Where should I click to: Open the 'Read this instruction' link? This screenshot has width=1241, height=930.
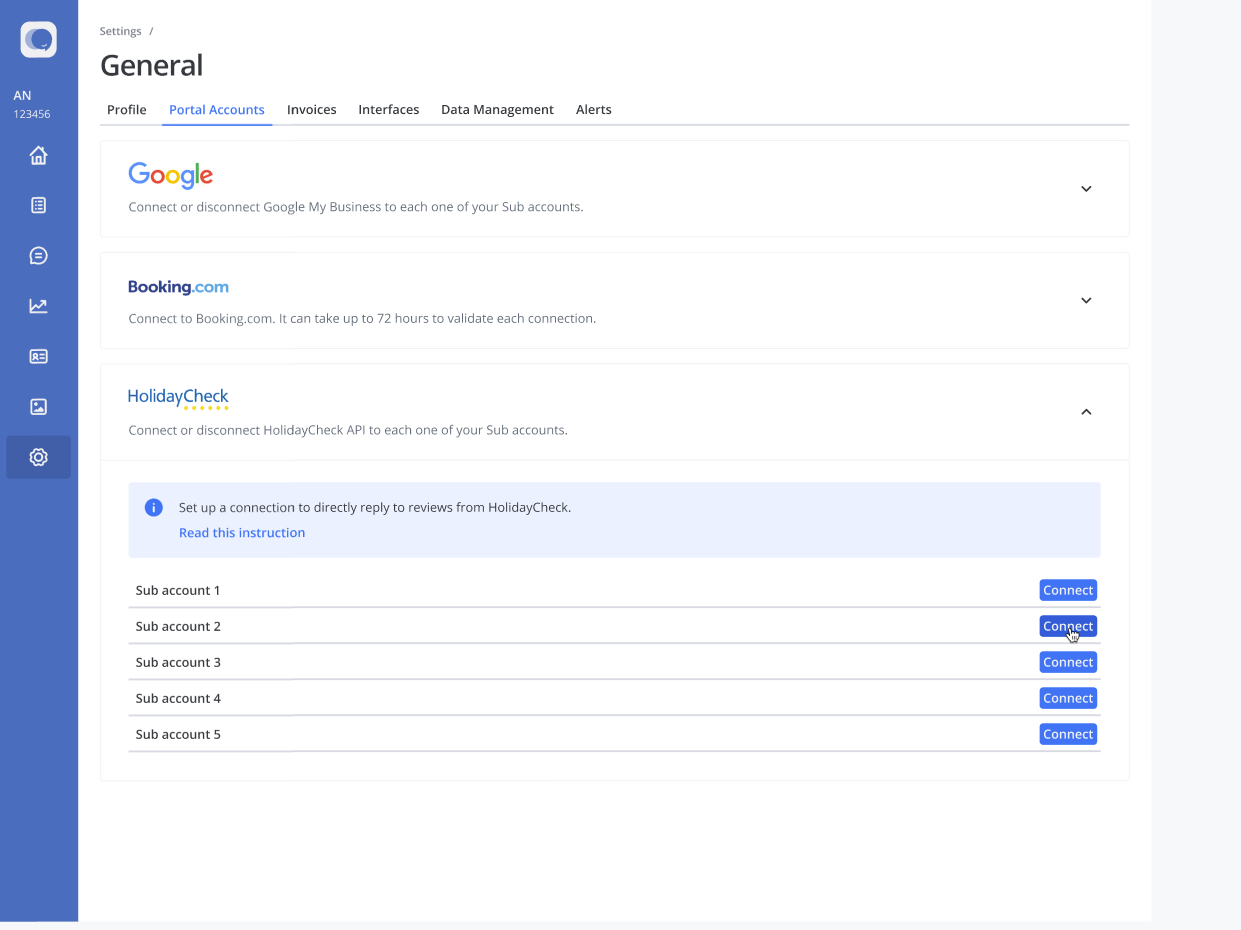[x=242, y=533]
